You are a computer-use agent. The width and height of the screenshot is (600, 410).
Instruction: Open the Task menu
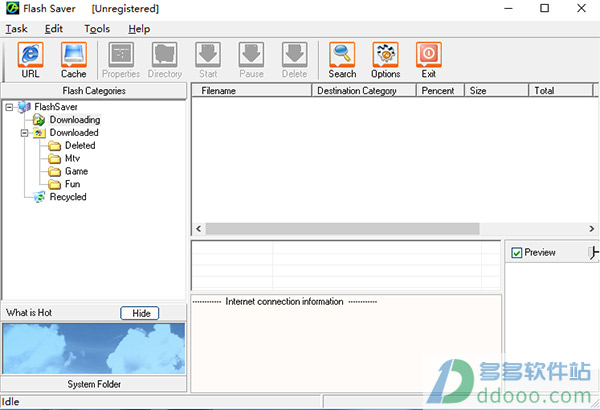(x=16, y=29)
